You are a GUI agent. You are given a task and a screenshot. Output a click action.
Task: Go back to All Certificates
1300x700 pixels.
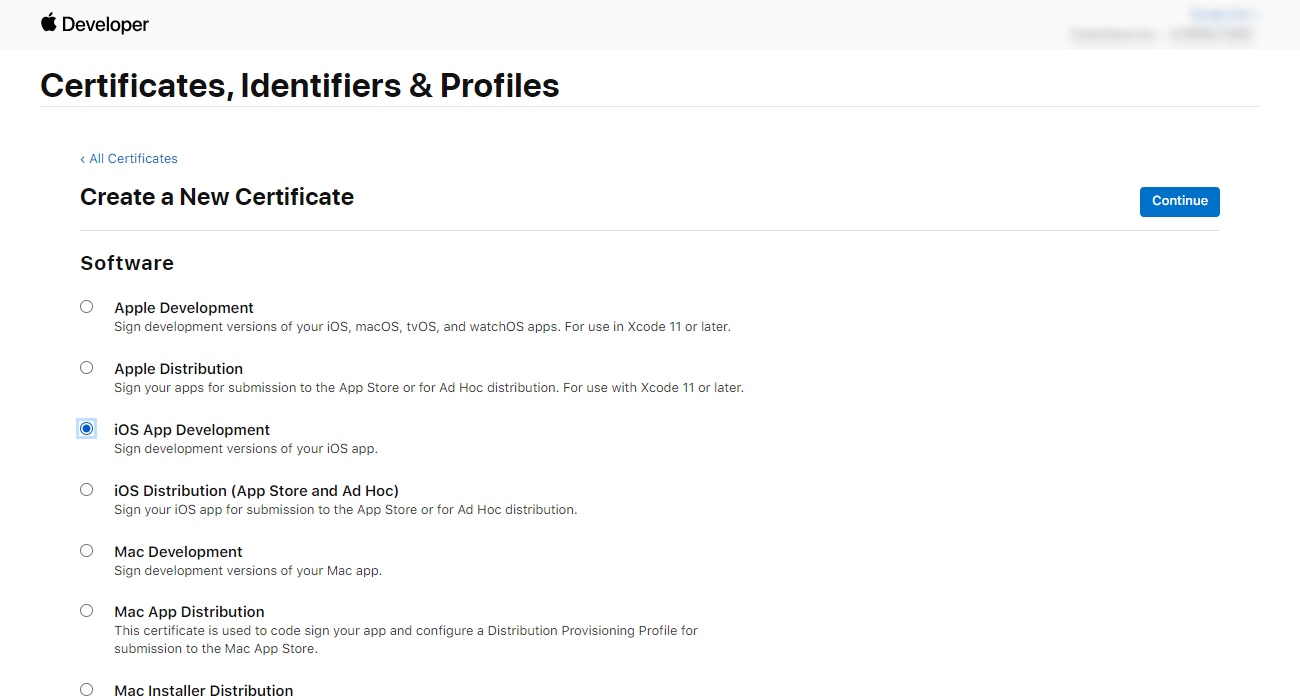(129, 159)
